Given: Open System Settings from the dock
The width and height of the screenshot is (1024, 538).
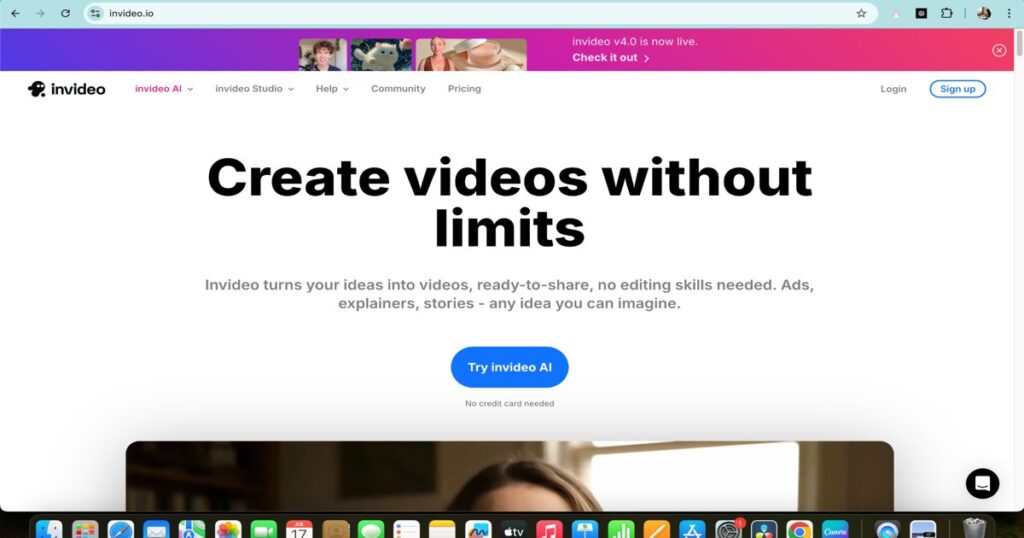Looking at the screenshot, I should pos(728,530).
